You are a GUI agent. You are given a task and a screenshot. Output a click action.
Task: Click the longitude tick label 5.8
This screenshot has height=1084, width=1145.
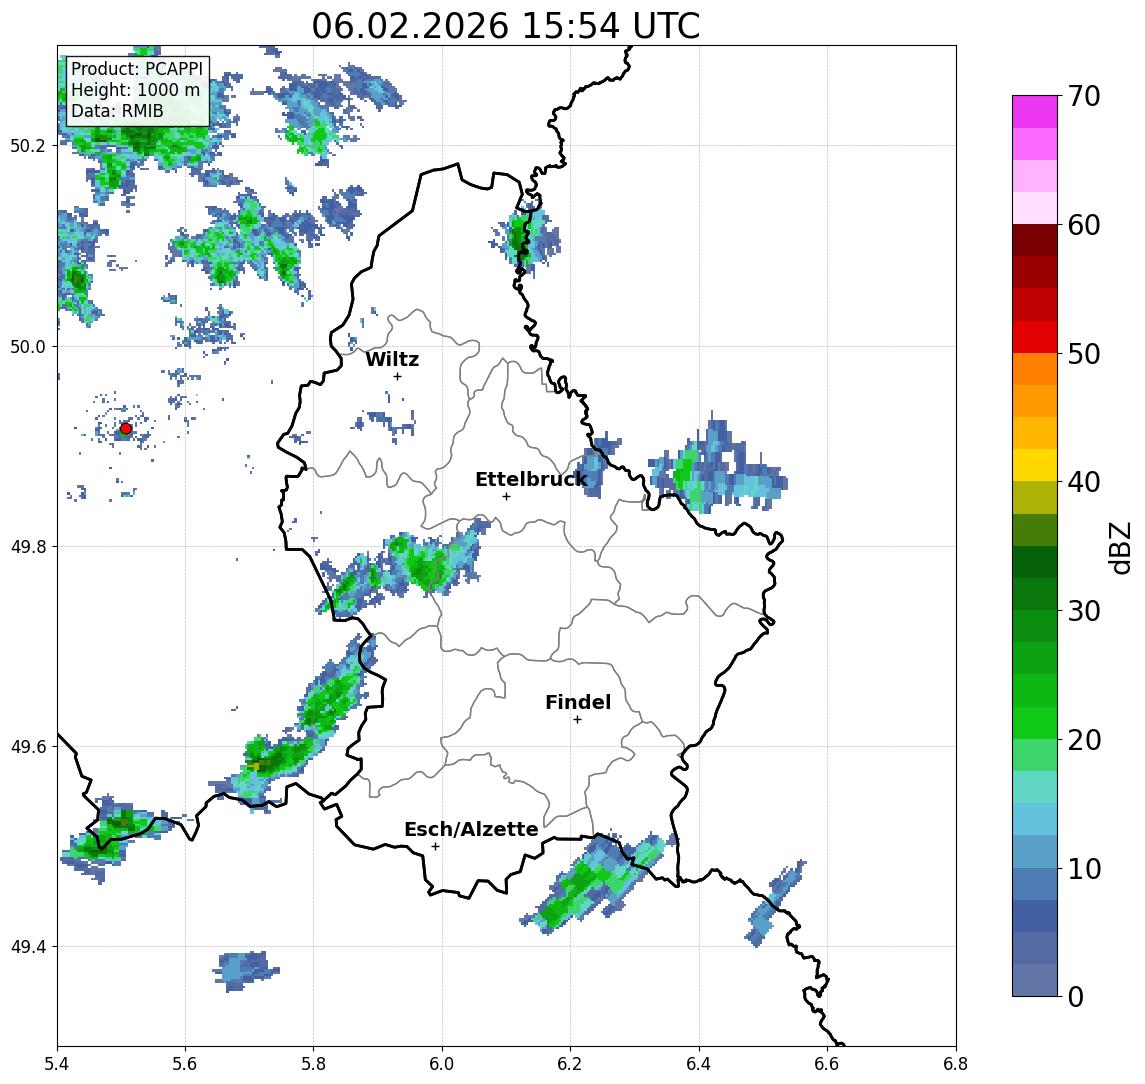click(x=314, y=1064)
